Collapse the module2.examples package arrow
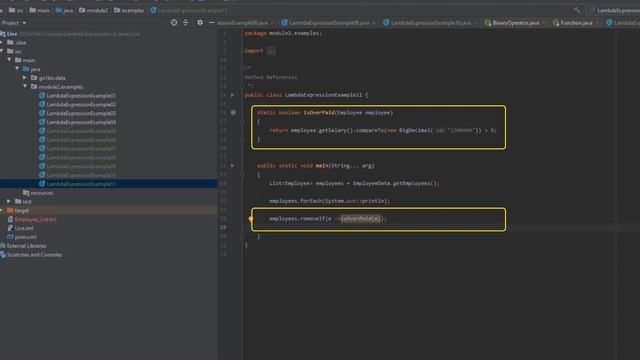The width and height of the screenshot is (640, 360). pyautogui.click(x=25, y=86)
